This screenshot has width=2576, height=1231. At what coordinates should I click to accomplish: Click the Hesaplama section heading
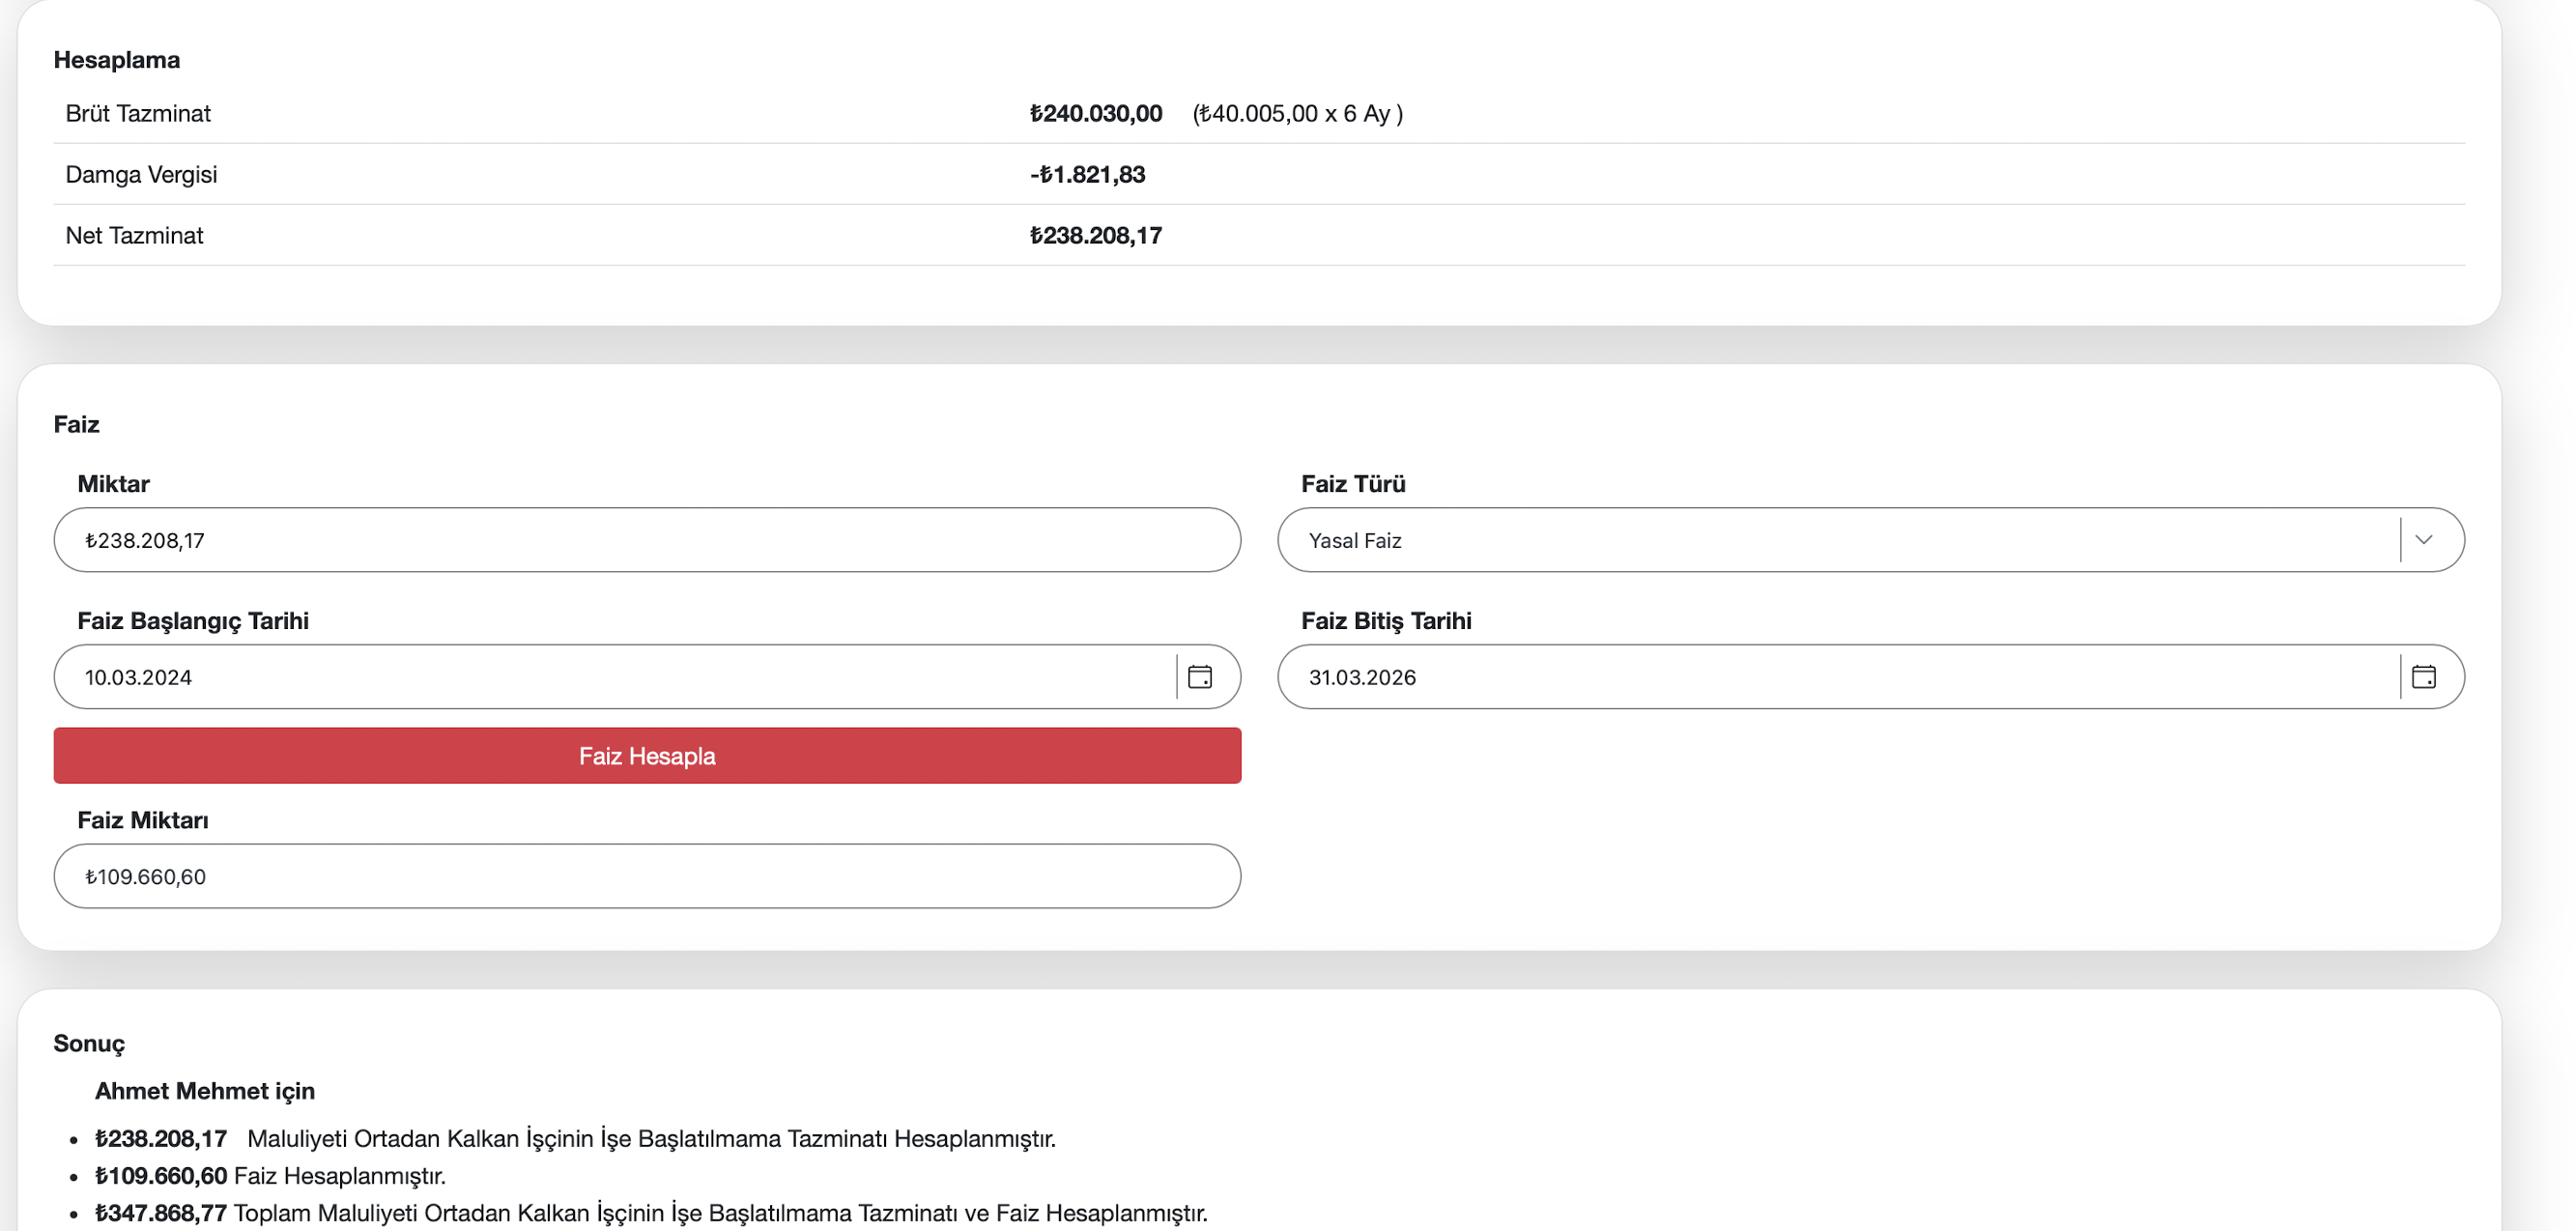[x=117, y=60]
